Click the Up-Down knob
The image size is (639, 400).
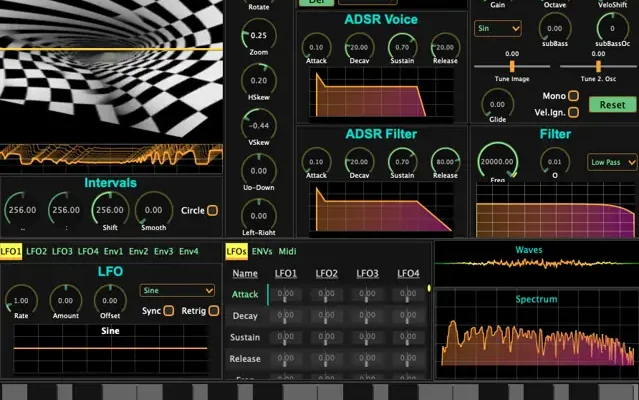259,171
